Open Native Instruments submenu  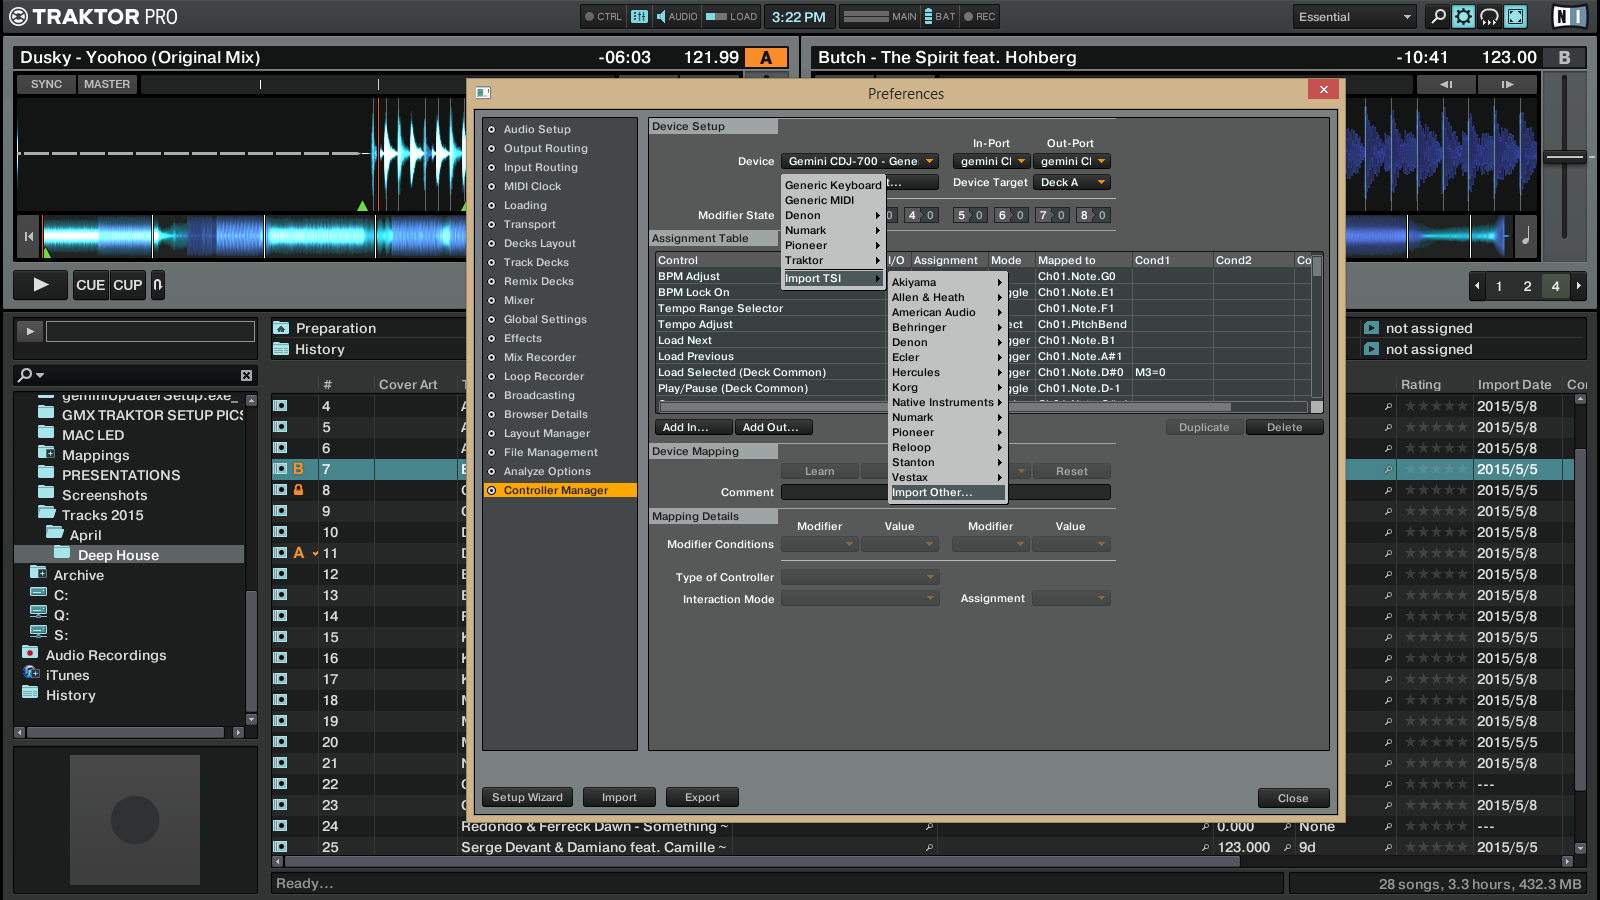[x=947, y=402]
